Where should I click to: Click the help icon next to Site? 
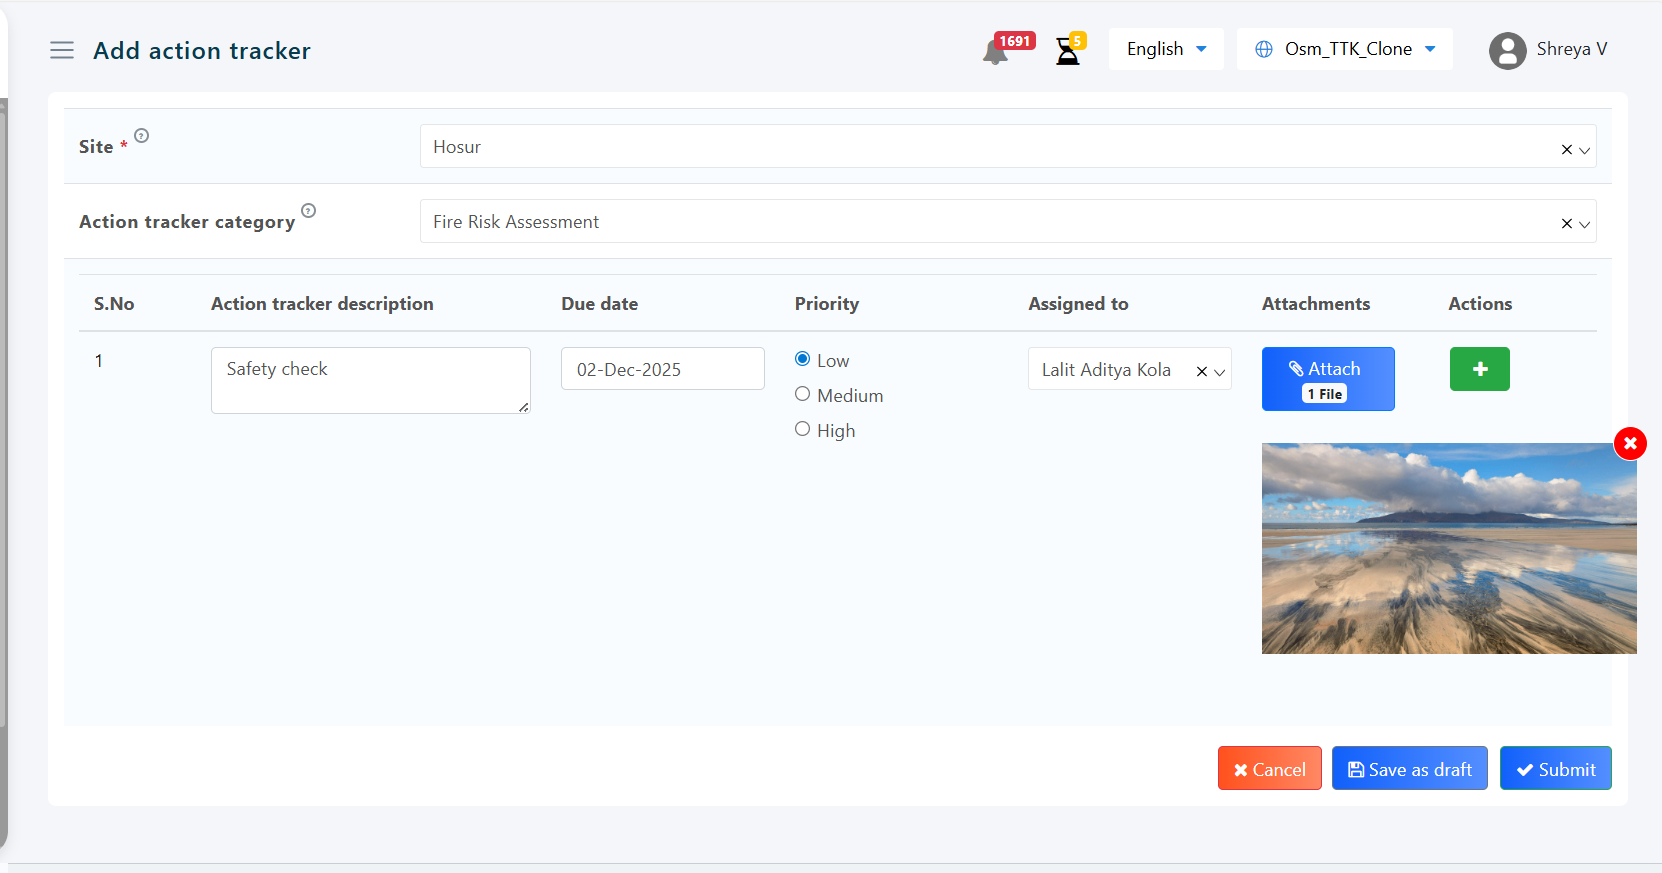pyautogui.click(x=142, y=136)
